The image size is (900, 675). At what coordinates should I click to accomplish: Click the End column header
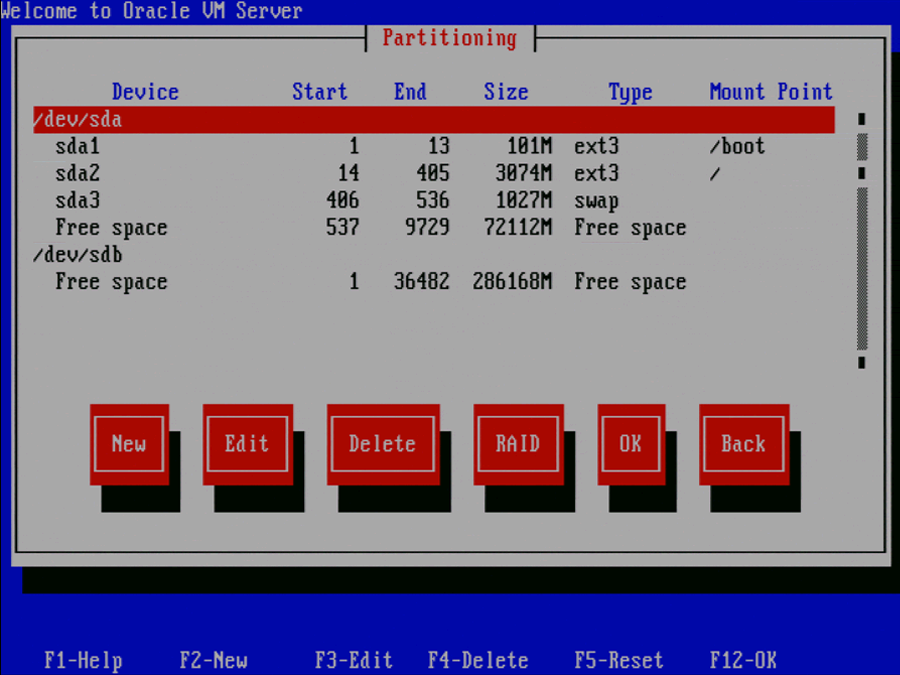[410, 92]
